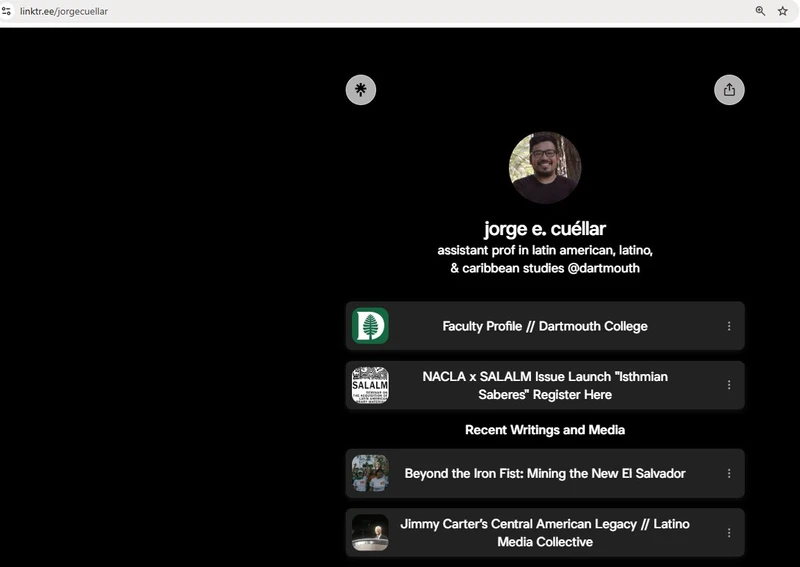This screenshot has width=800, height=567.
Task: Click the Recent Writings and Media heading
Action: click(545, 430)
